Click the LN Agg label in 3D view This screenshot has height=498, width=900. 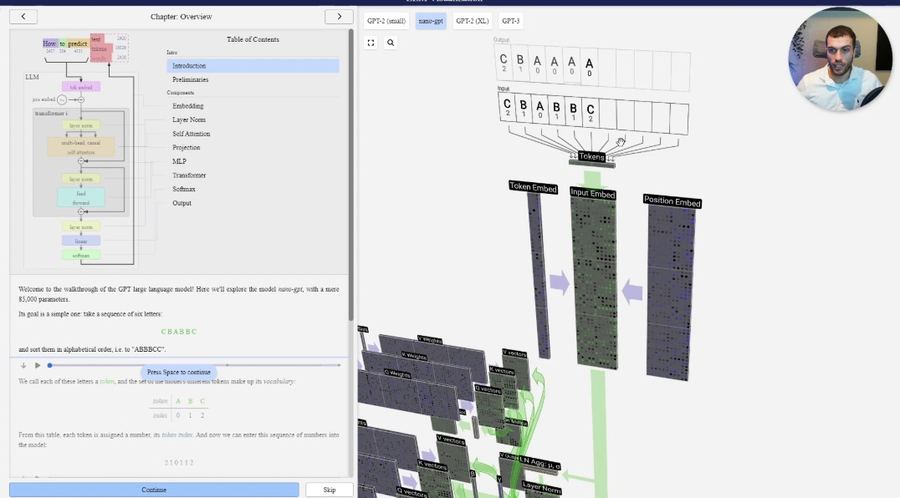tap(539, 463)
